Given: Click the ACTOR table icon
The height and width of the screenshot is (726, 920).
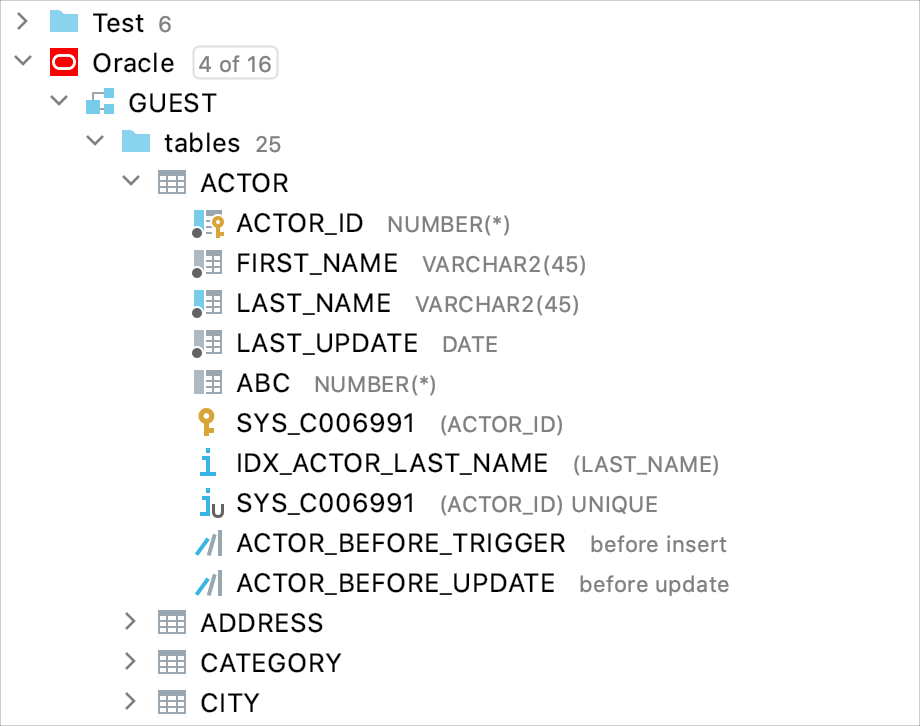Looking at the screenshot, I should pos(172,182).
